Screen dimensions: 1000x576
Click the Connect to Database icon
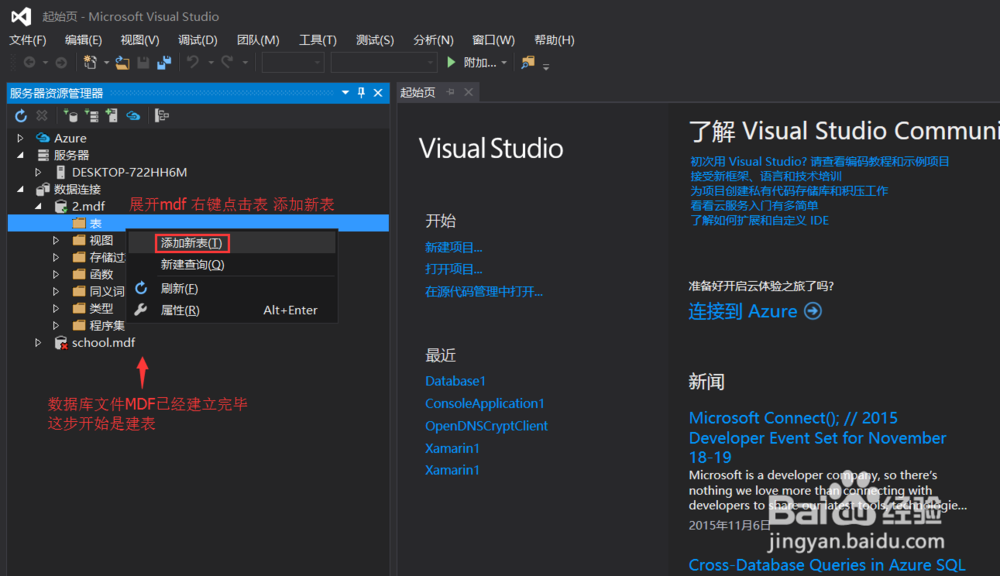[70, 115]
